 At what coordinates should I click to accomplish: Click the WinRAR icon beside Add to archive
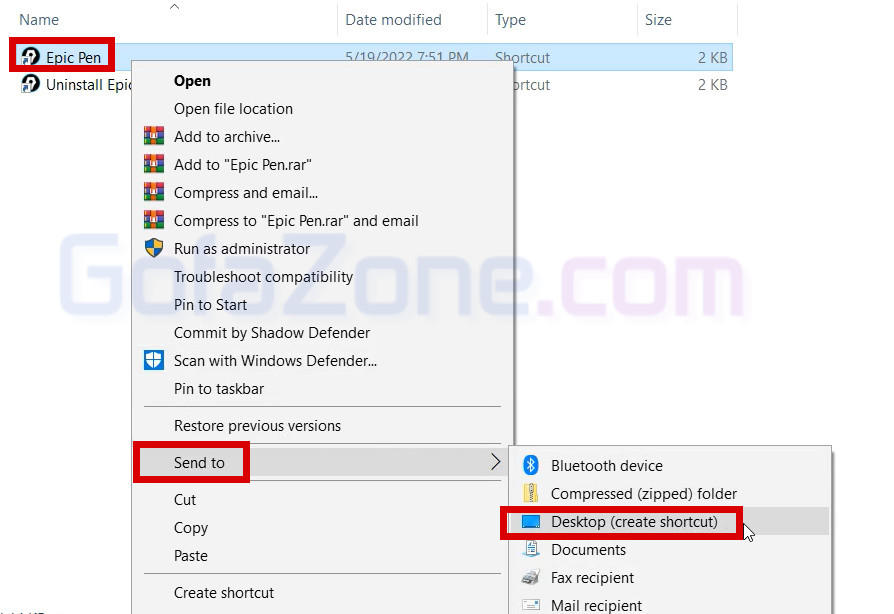[154, 137]
